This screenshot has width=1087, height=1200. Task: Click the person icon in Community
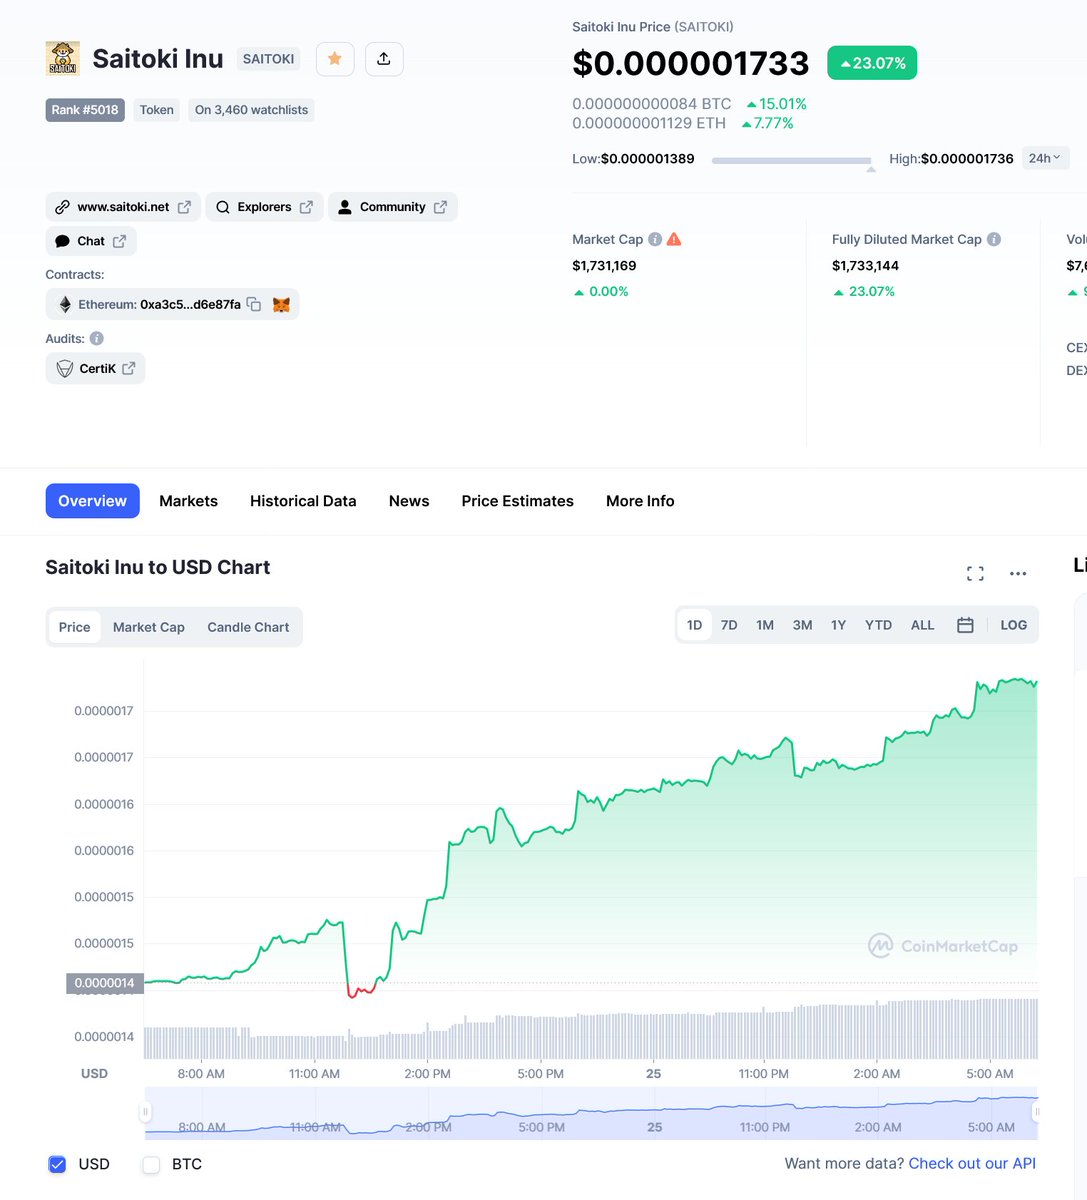coord(344,207)
